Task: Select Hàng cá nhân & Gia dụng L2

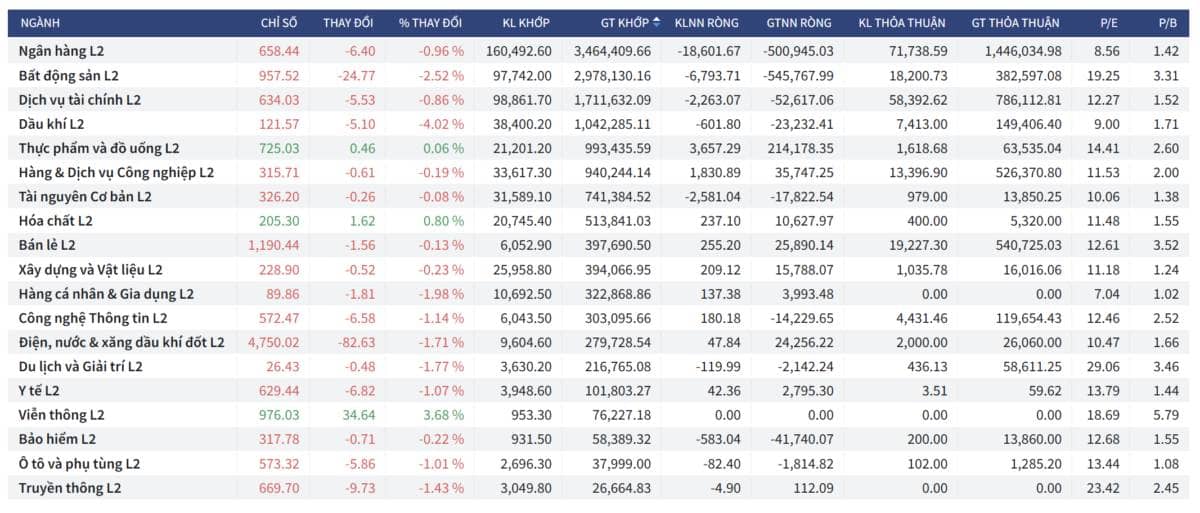Action: tap(106, 293)
